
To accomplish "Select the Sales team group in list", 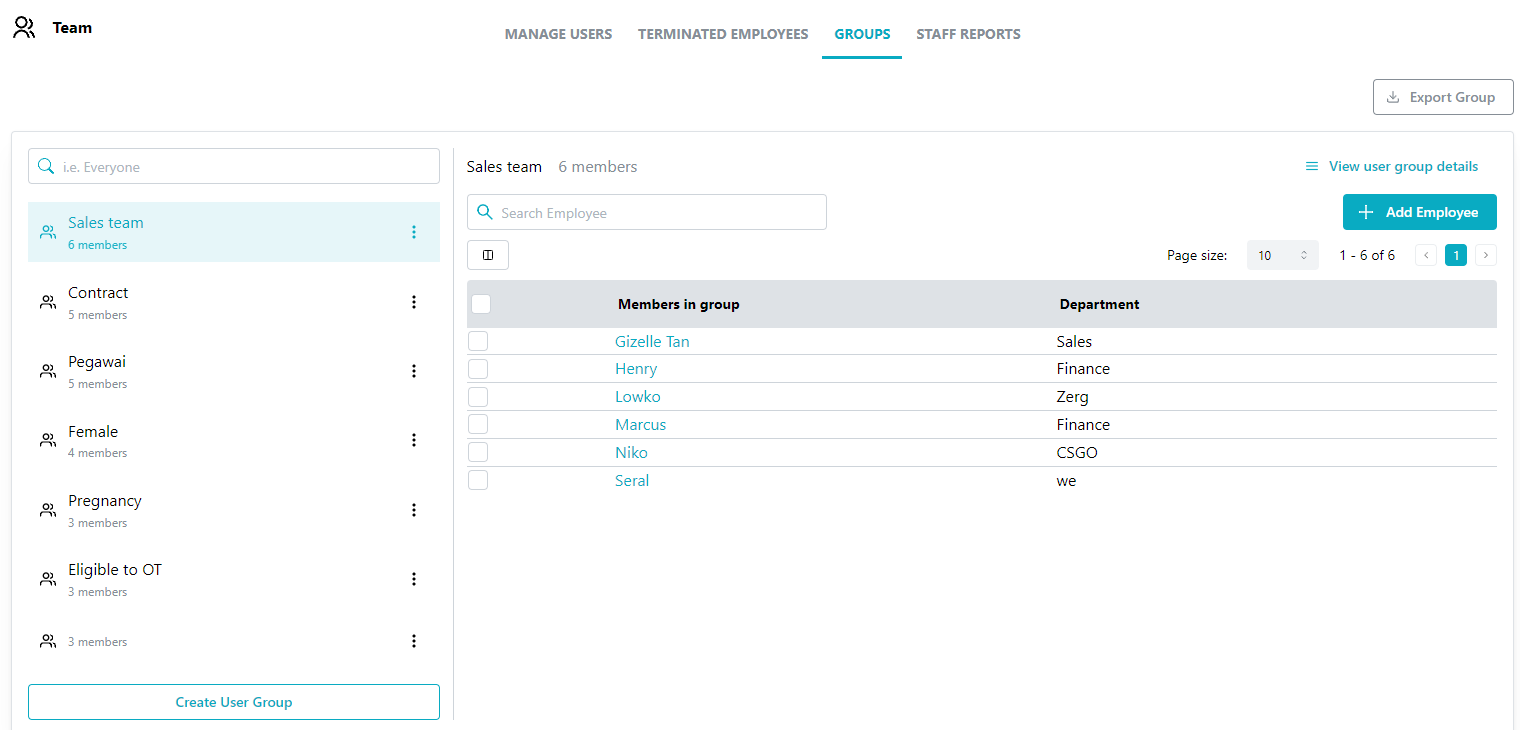I will 234,232.
